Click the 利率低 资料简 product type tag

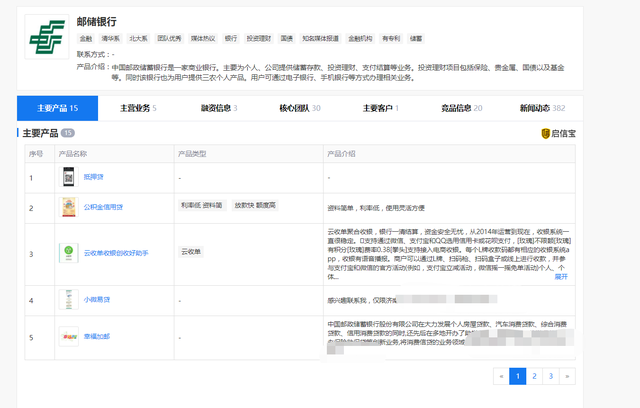(x=202, y=205)
